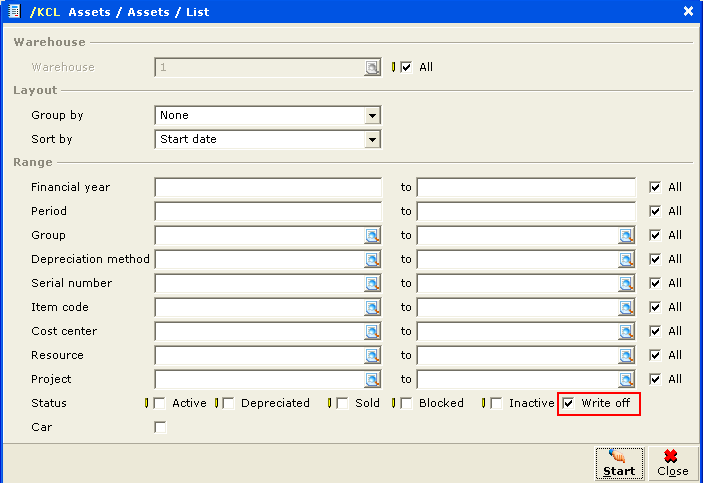Uncheck the Write off status checkbox

(x=568, y=403)
